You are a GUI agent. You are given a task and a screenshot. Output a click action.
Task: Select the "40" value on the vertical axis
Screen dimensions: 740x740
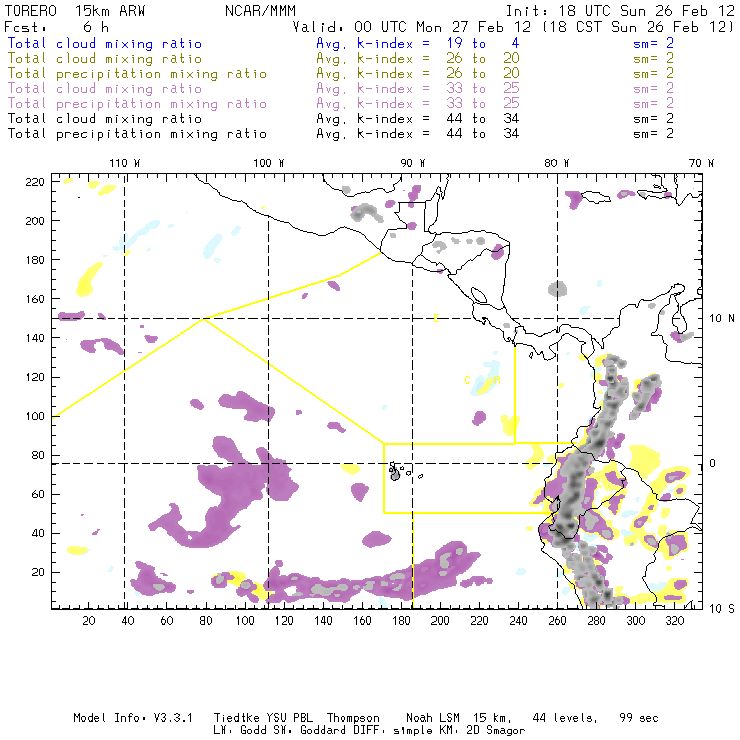[39, 533]
